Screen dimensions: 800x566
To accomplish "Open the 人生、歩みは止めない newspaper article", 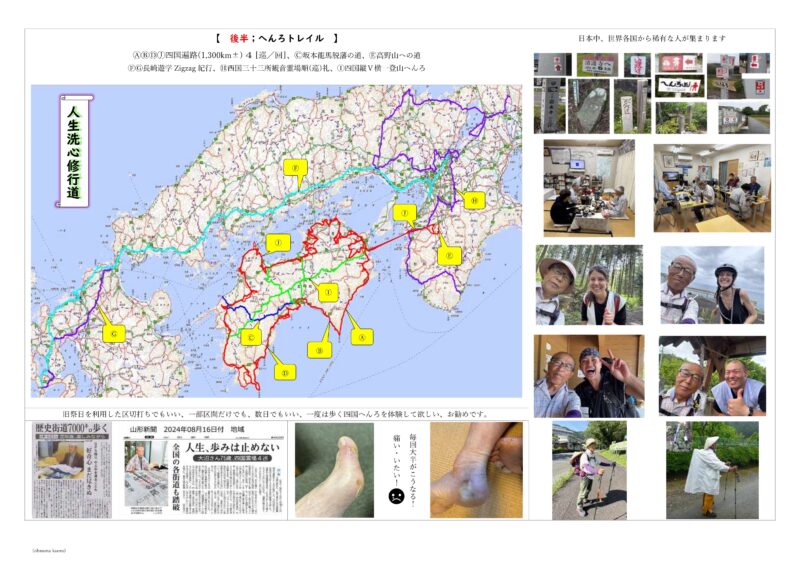I will tap(204, 477).
